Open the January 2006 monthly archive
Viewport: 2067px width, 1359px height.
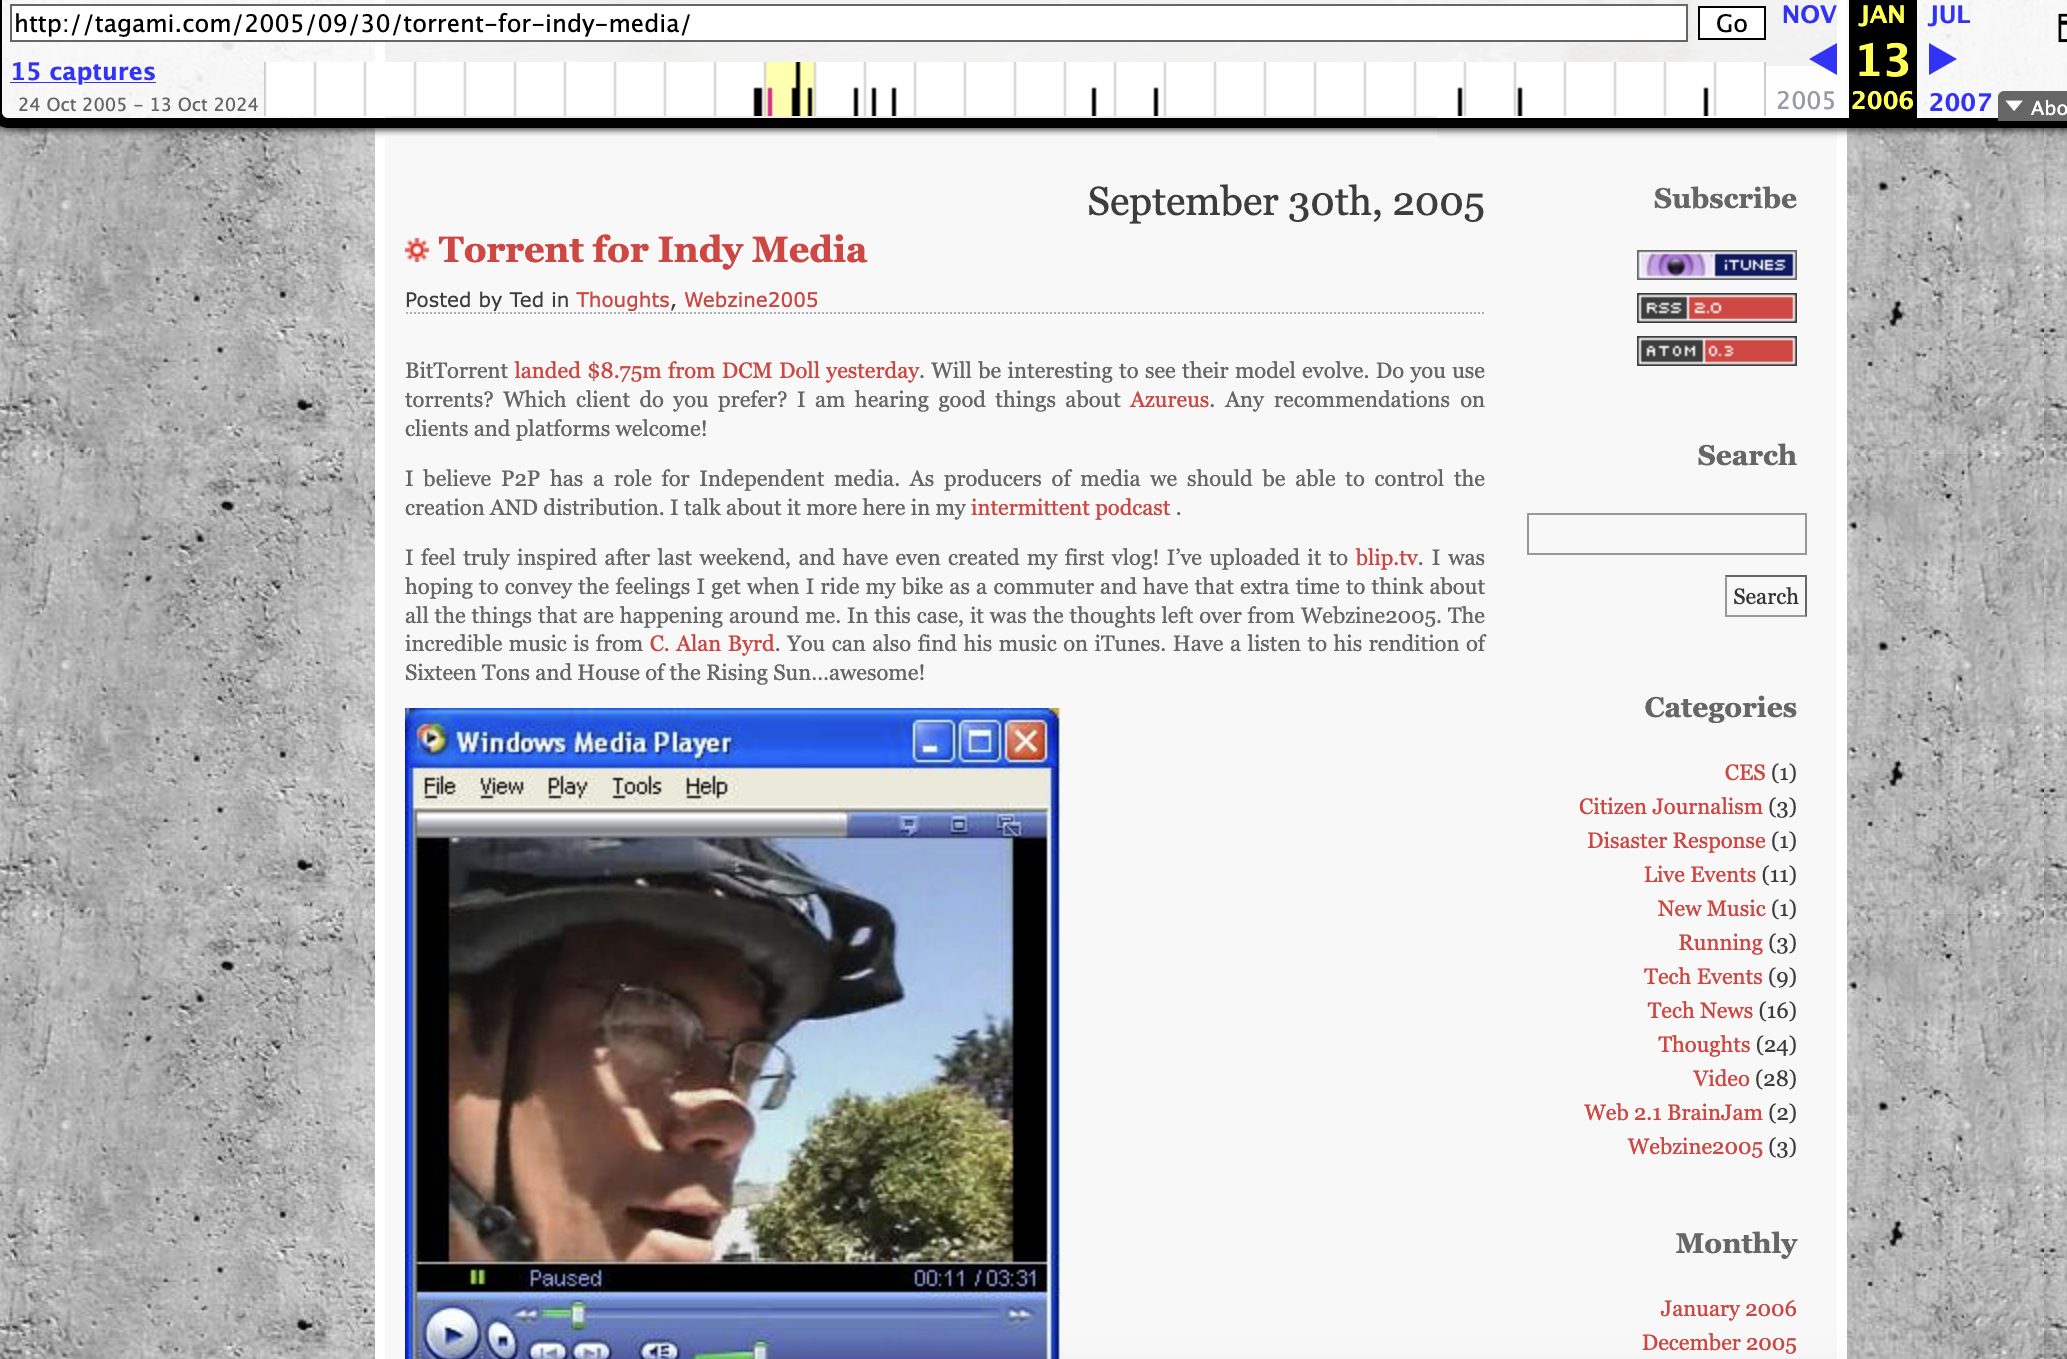click(x=1727, y=1309)
